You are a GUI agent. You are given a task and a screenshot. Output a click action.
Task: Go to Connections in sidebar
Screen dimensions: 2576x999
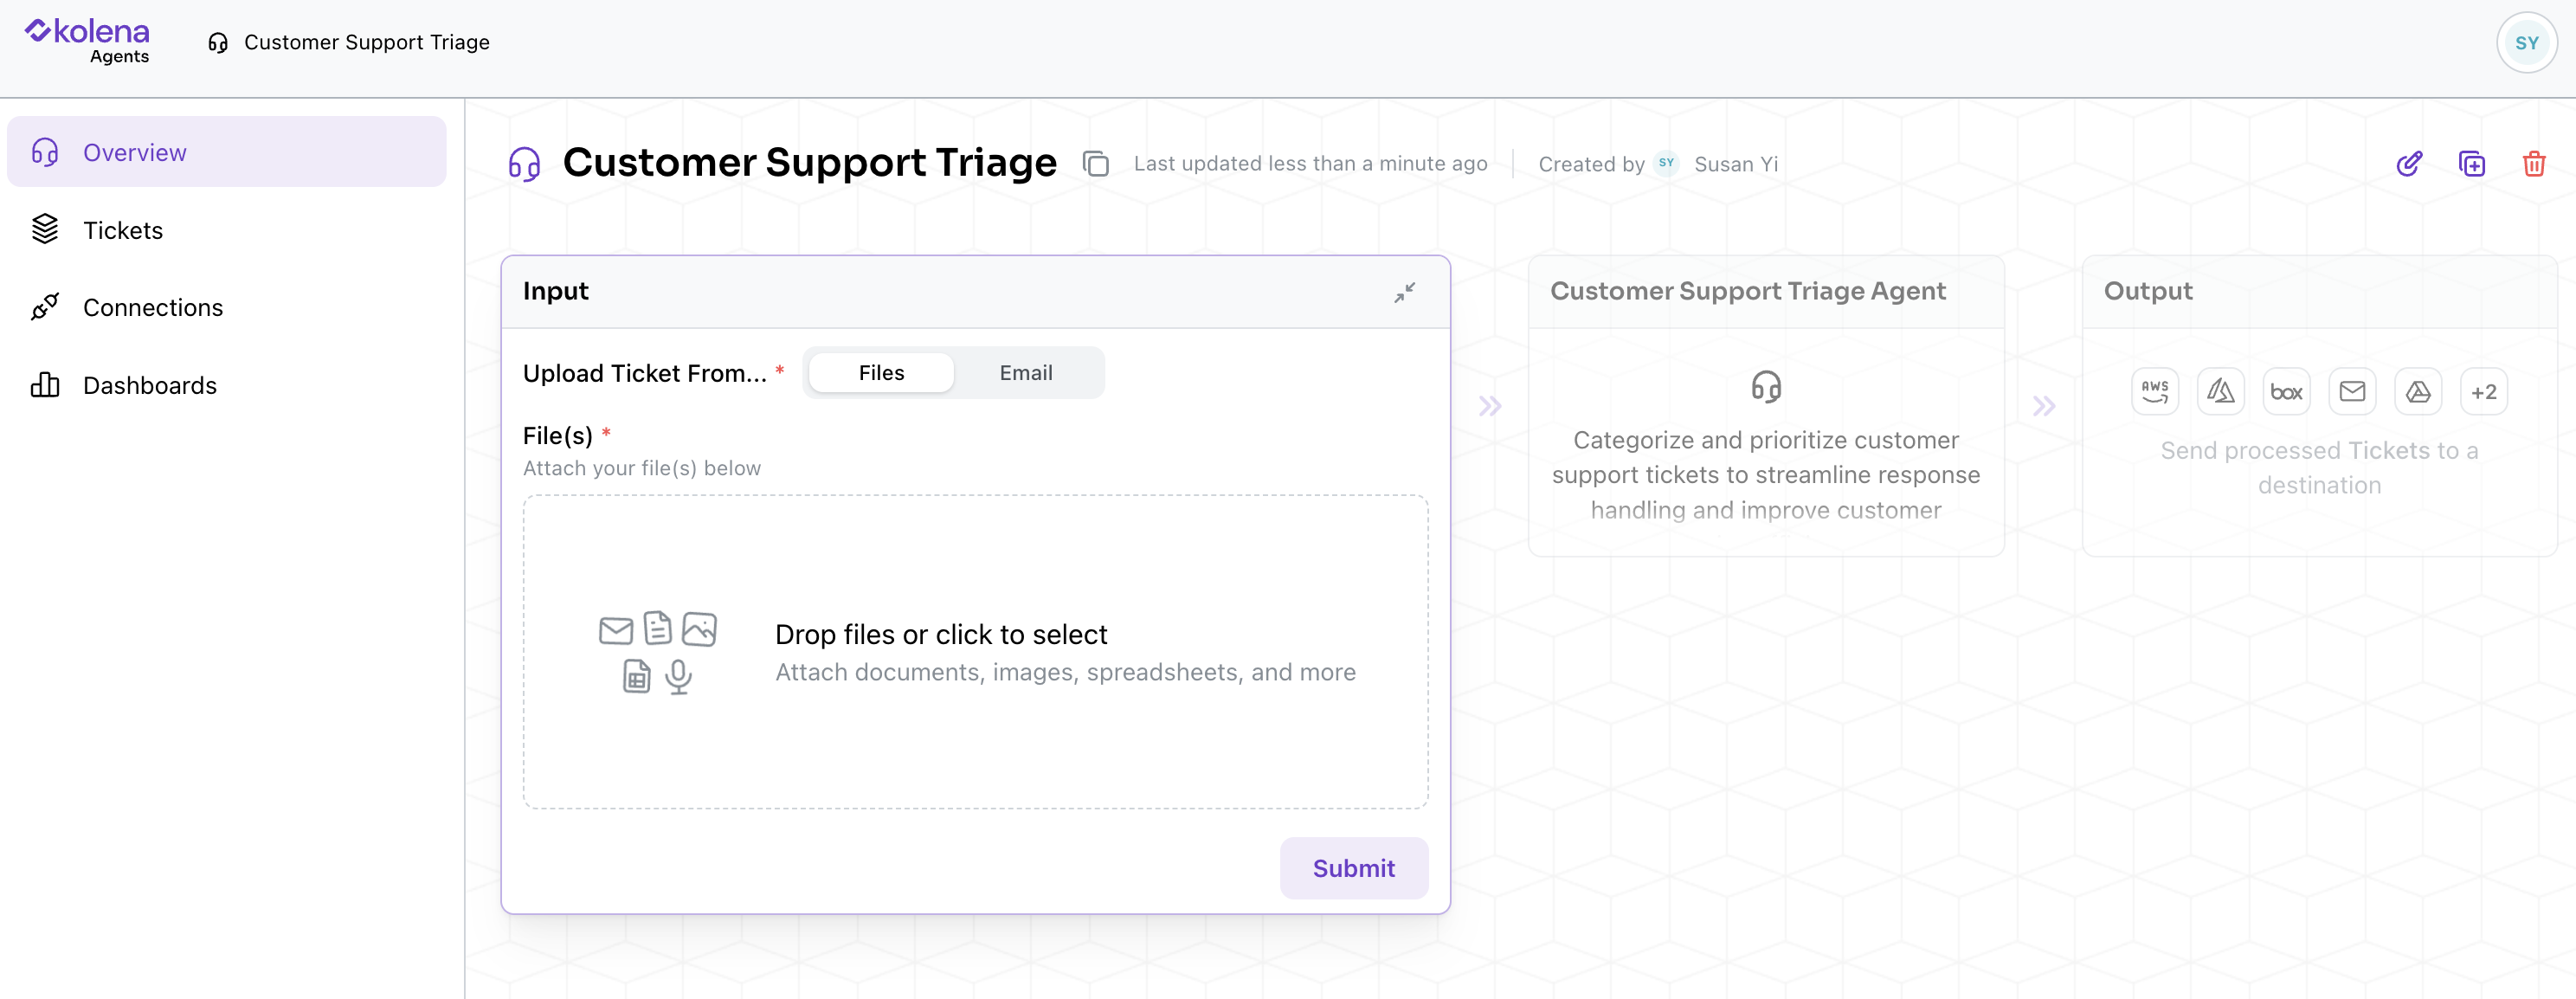point(152,307)
